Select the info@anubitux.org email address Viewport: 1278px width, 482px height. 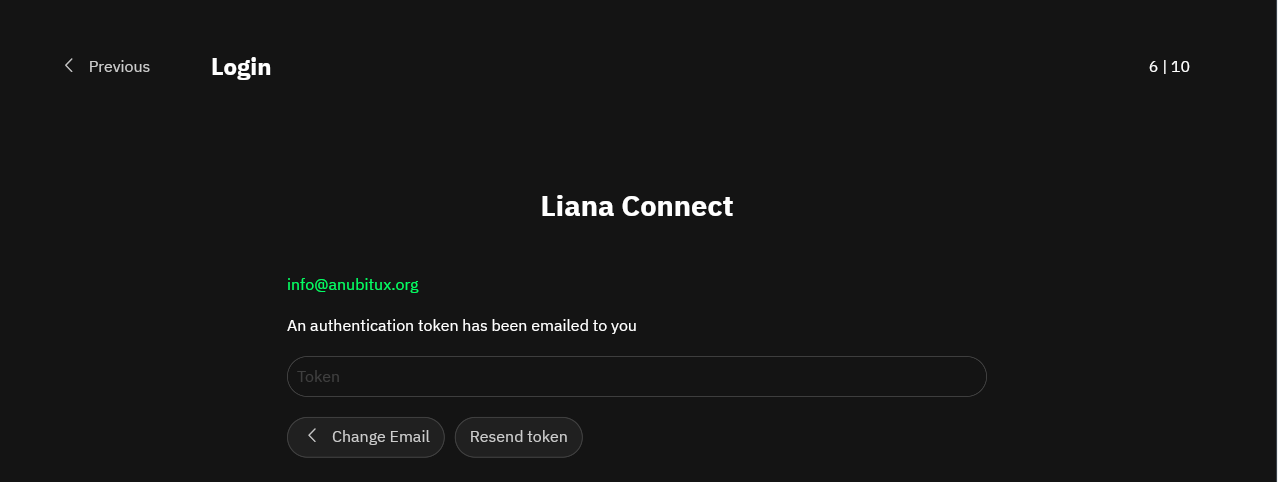[352, 285]
